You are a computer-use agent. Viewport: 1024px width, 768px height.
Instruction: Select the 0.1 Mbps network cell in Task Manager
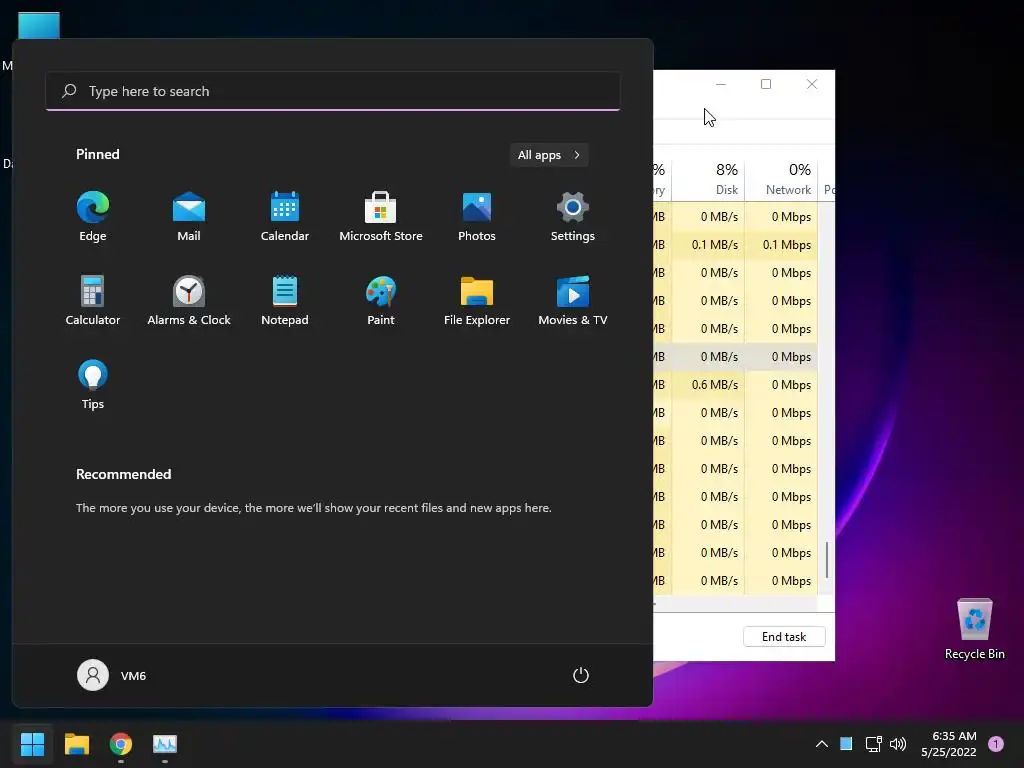click(x=781, y=245)
